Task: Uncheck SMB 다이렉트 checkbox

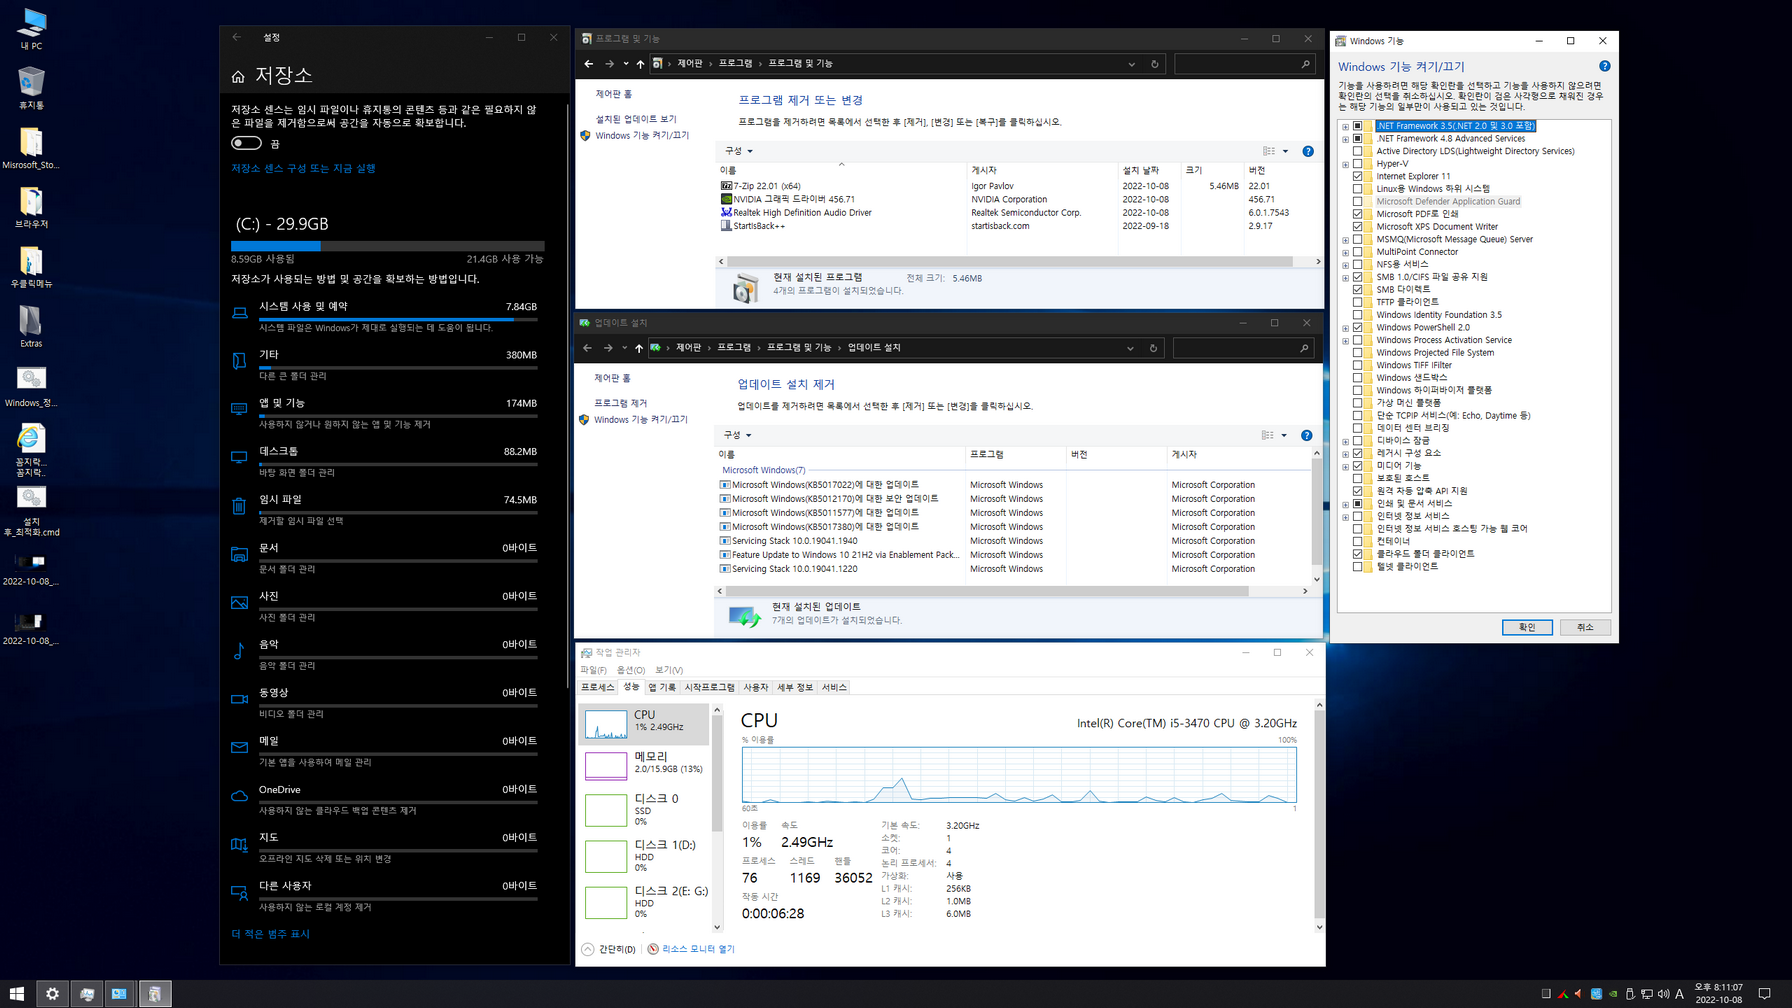Action: pyautogui.click(x=1357, y=289)
